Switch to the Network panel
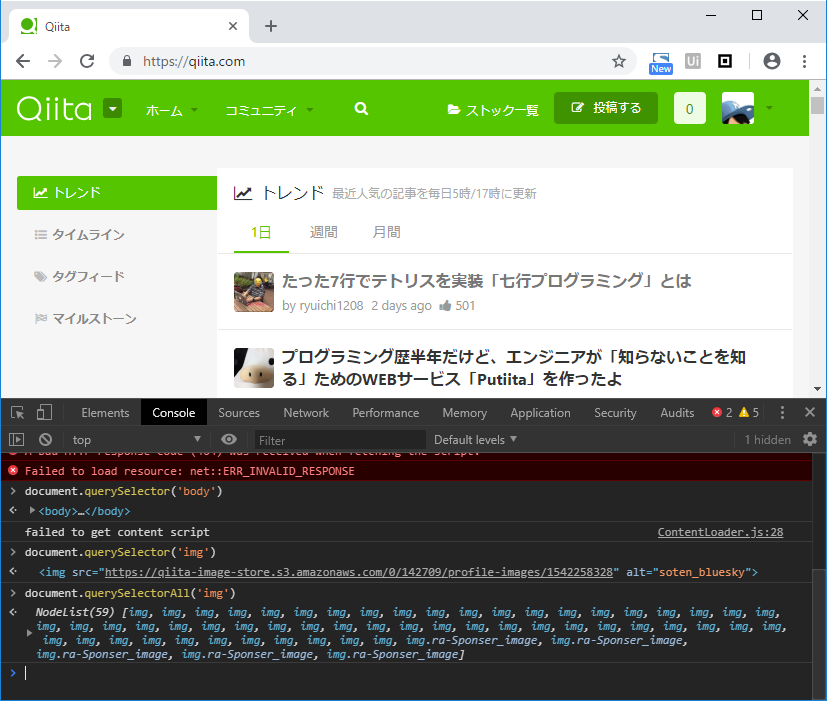The image size is (827, 701). [306, 412]
